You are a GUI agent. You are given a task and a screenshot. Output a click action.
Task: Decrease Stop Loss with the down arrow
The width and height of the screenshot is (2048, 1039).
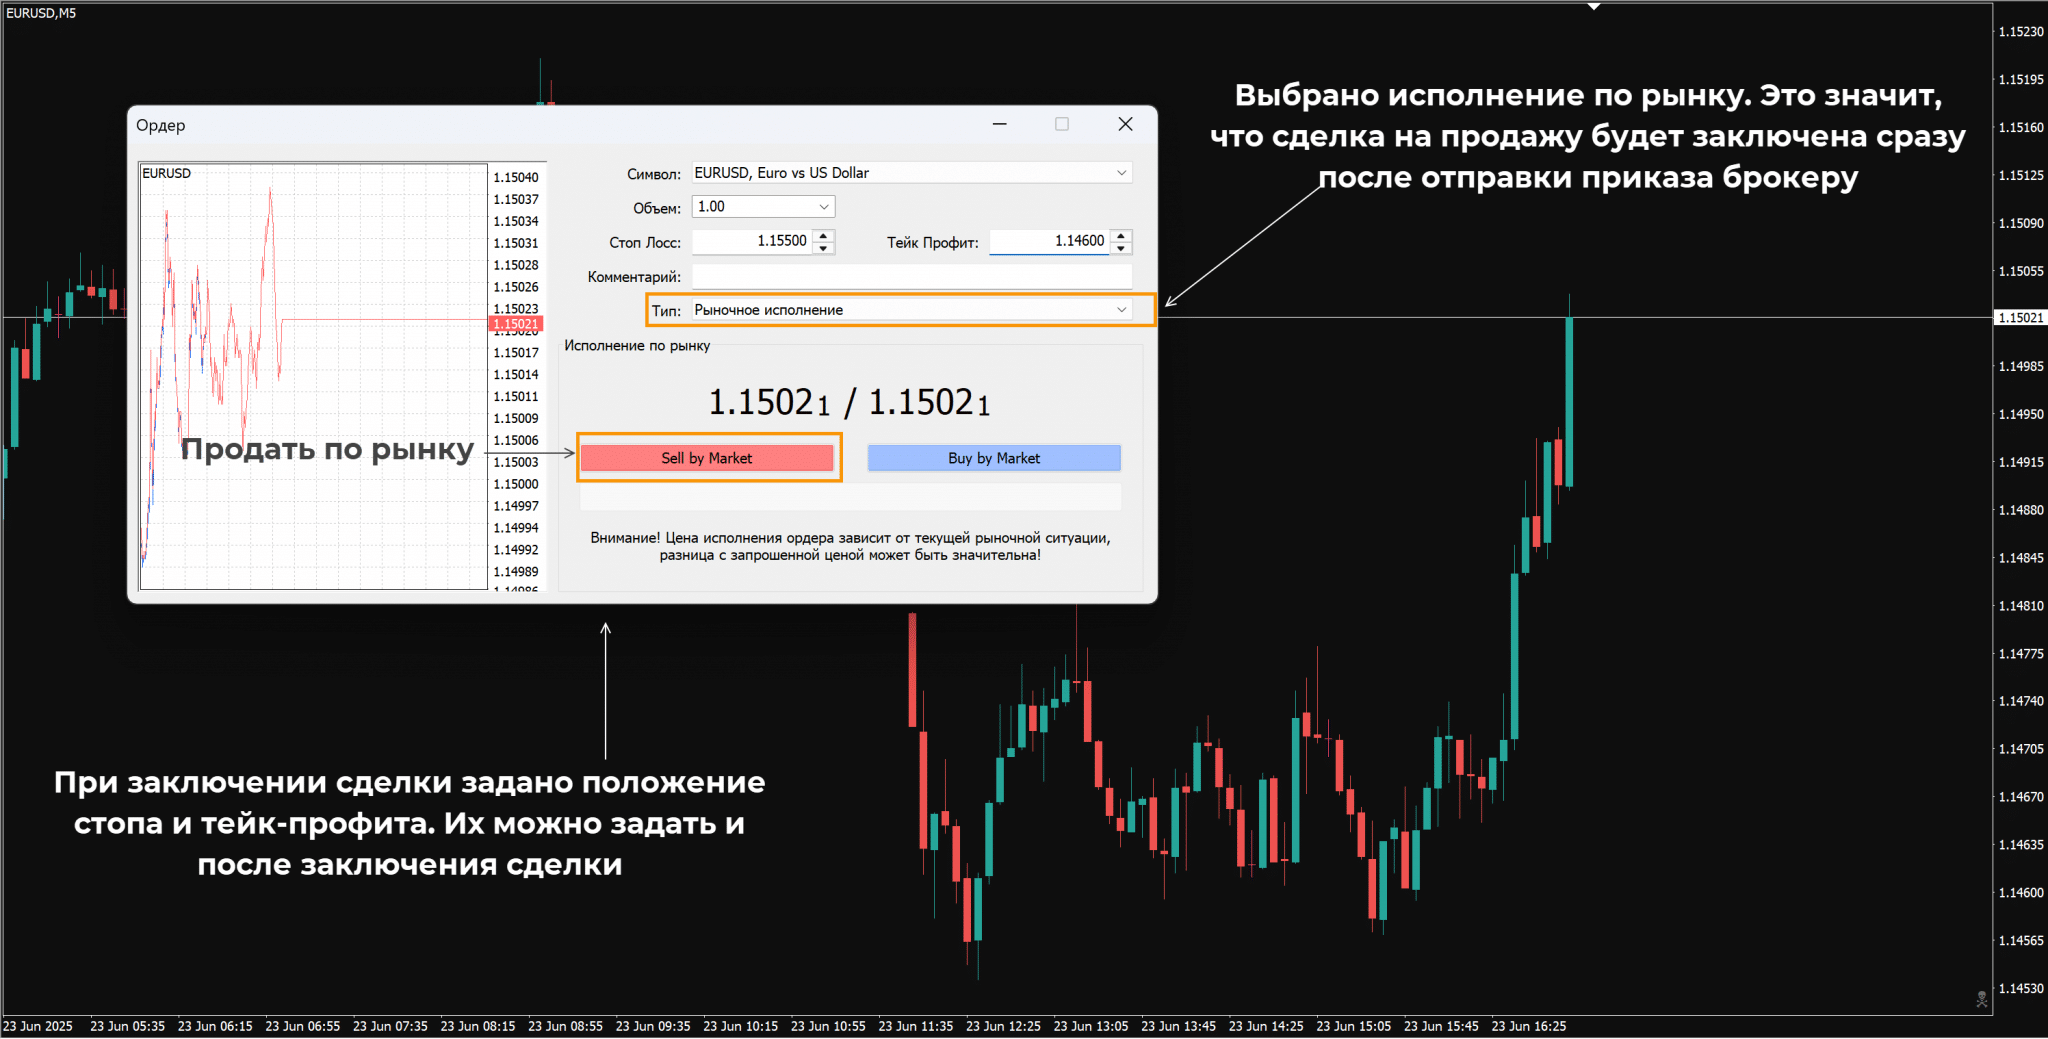tap(823, 248)
